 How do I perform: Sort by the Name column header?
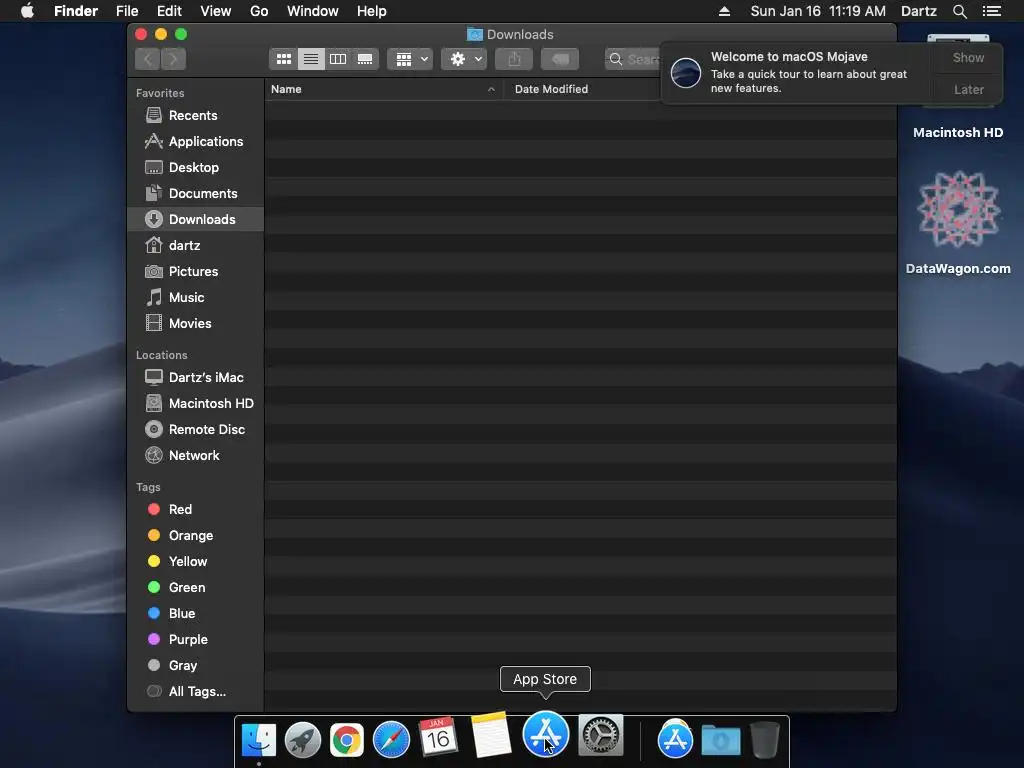[384, 89]
